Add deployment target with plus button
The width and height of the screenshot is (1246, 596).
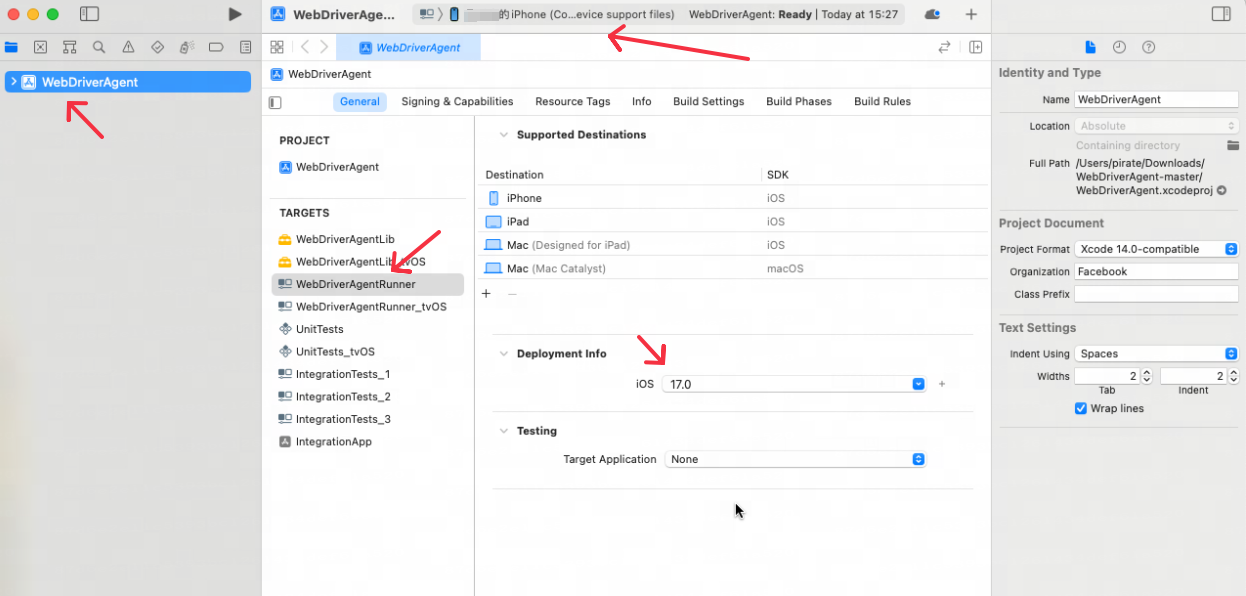pyautogui.click(x=942, y=384)
